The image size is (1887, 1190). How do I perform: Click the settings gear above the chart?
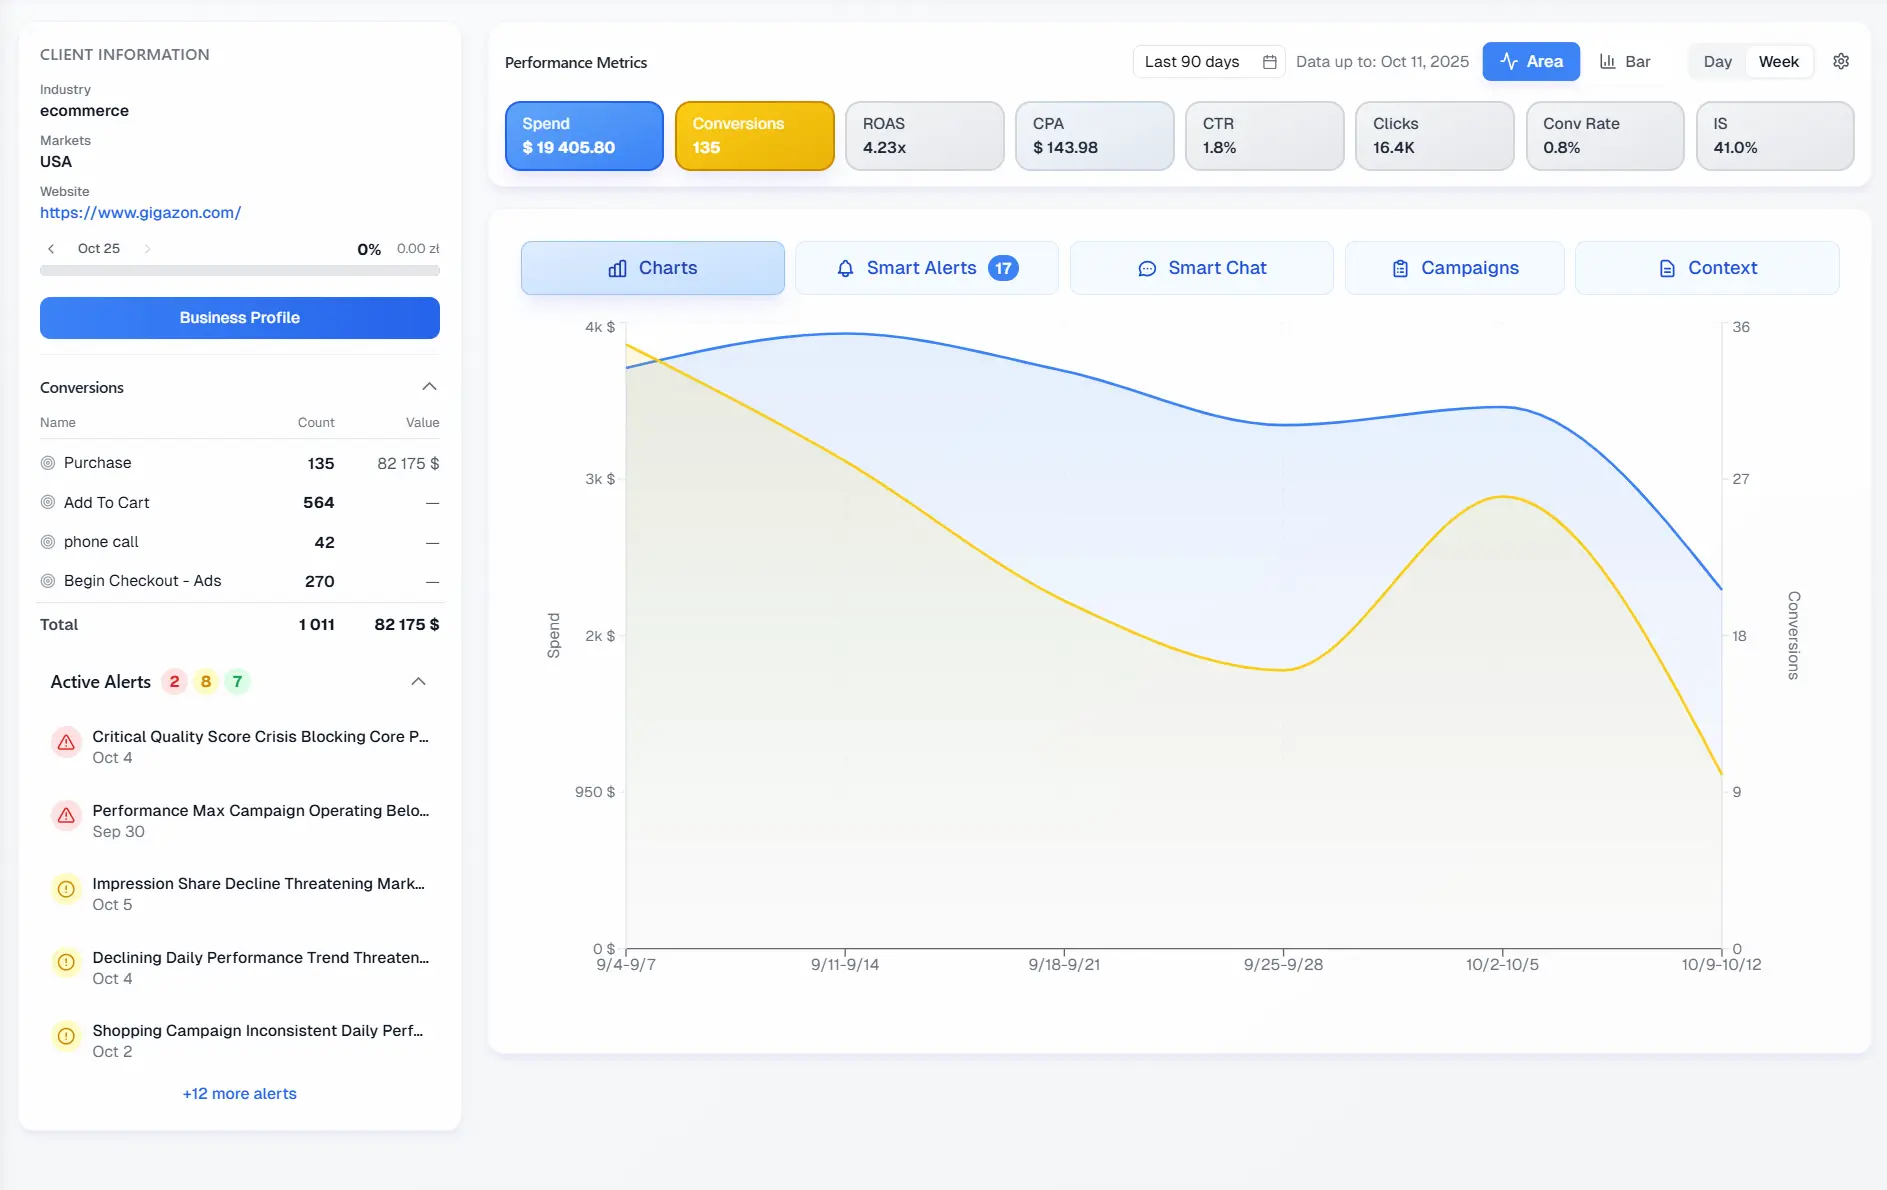[x=1842, y=61]
